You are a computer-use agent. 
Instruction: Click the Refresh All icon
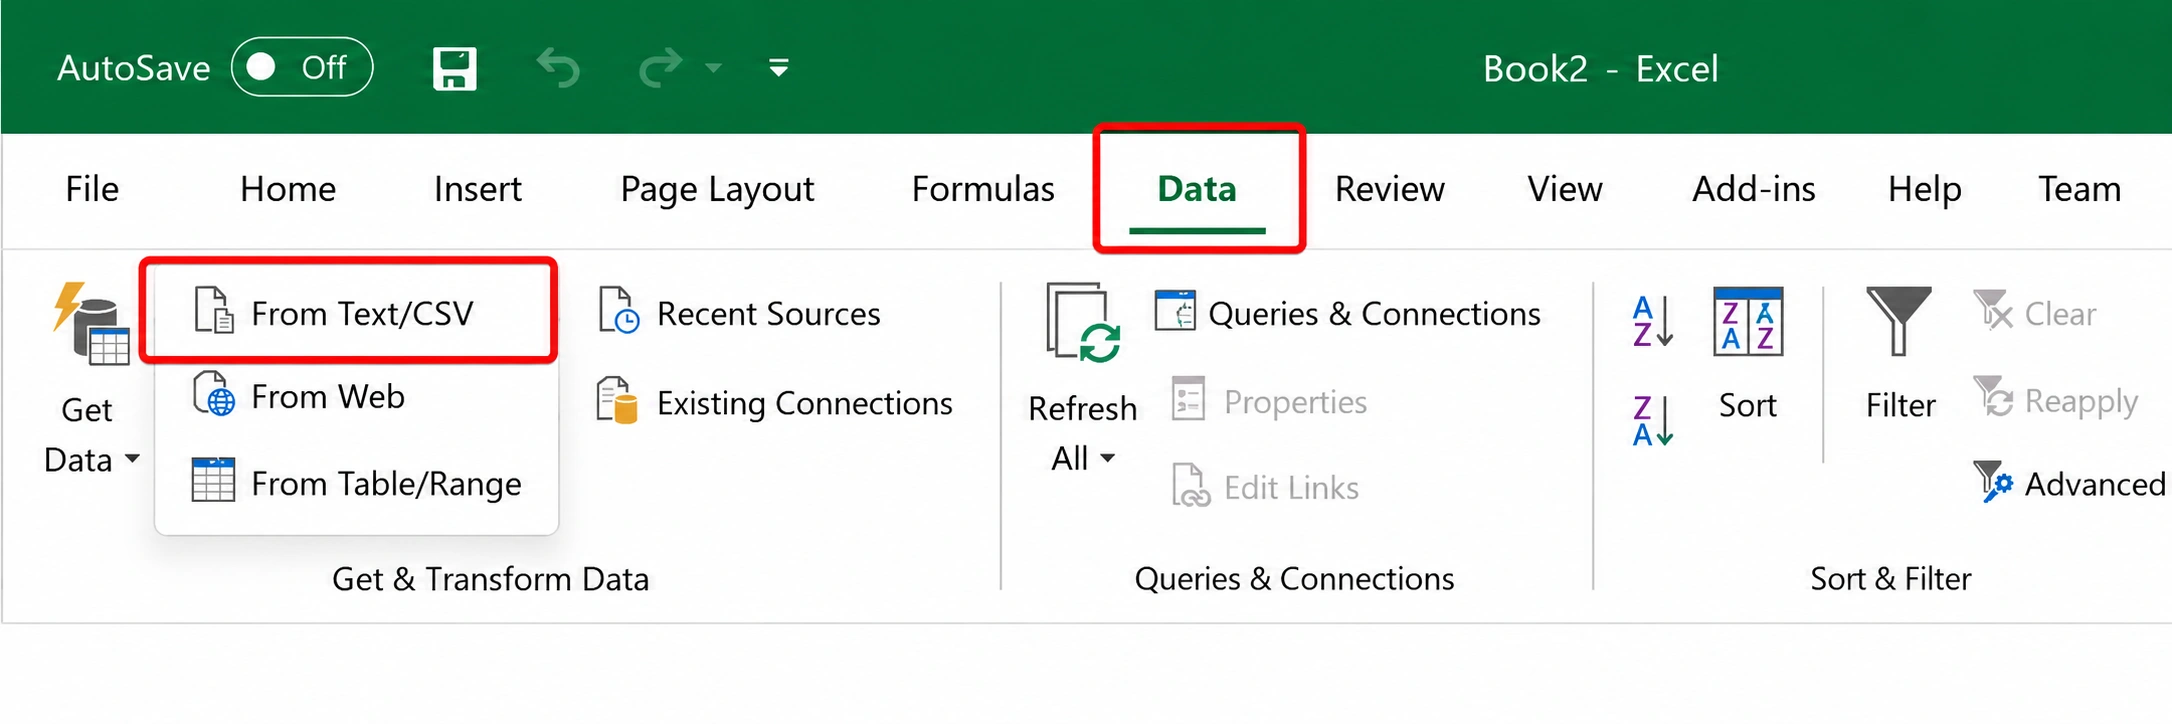point(1083,323)
